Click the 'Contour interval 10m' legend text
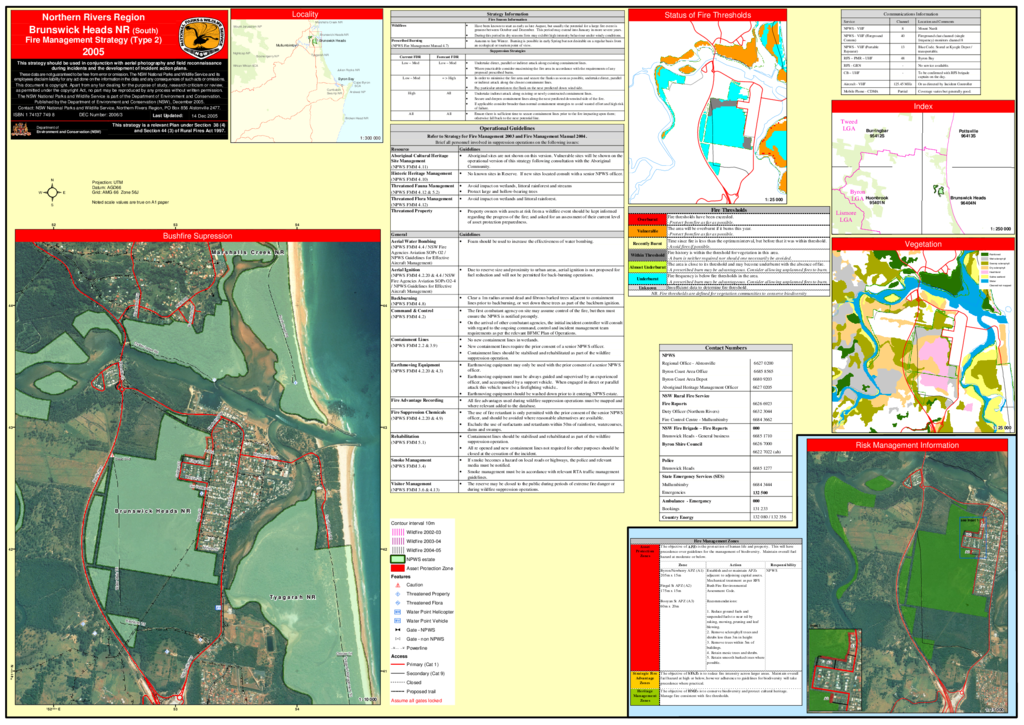 coord(413,523)
